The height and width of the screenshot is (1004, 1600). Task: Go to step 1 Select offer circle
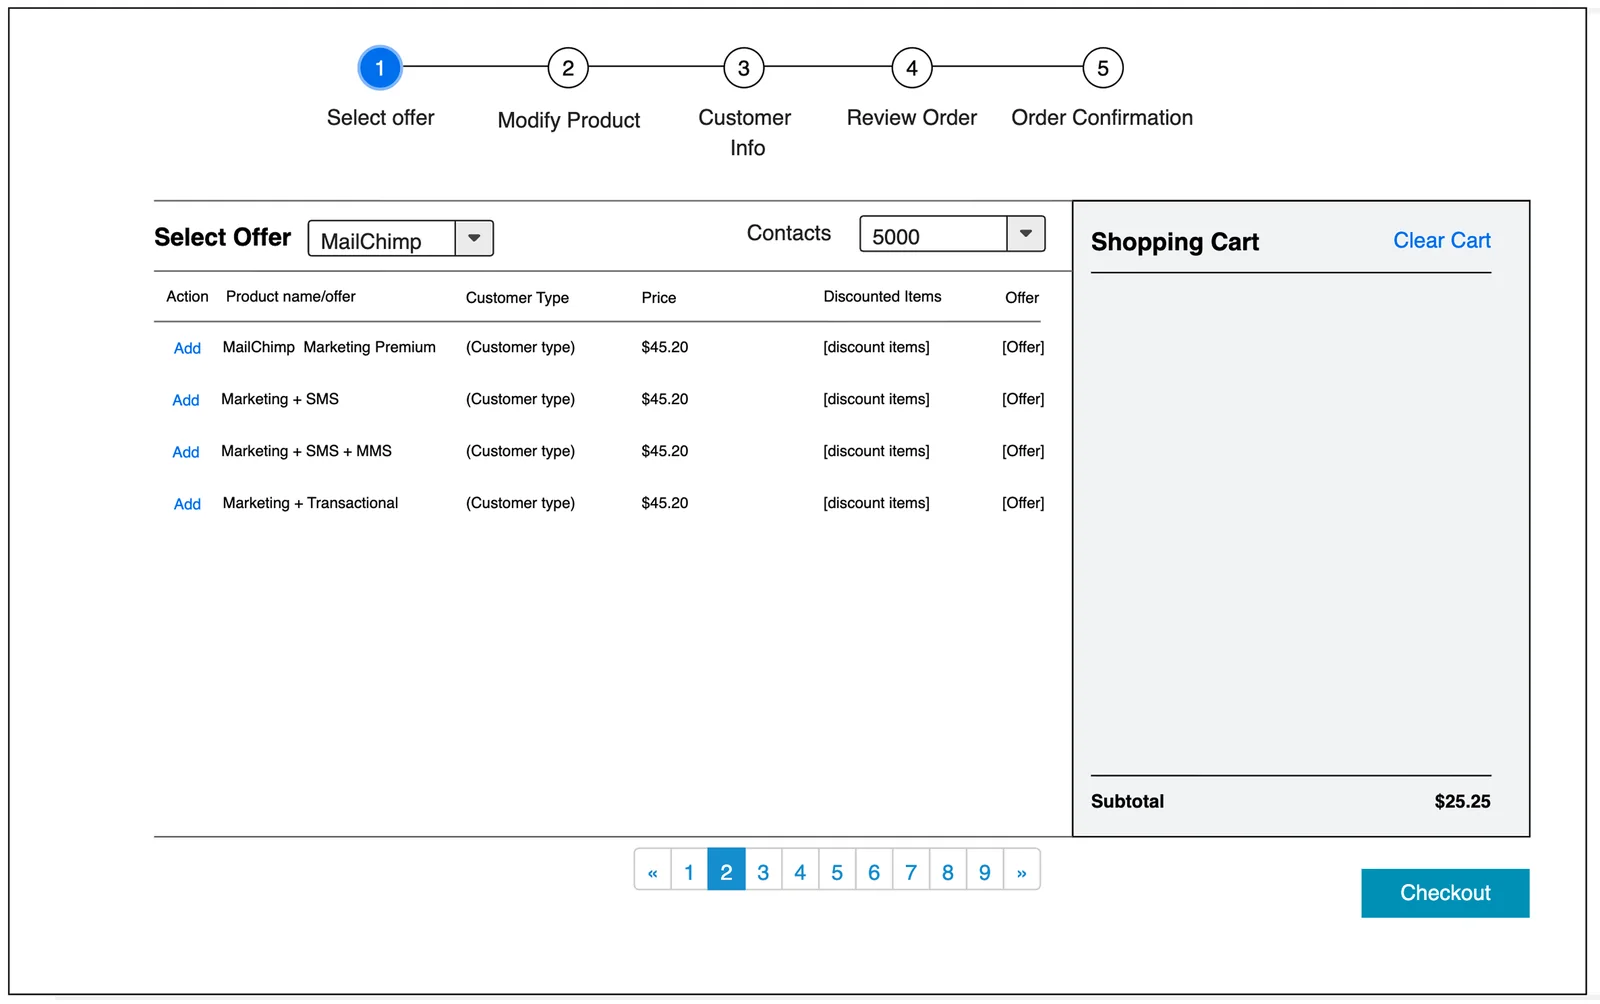point(380,68)
